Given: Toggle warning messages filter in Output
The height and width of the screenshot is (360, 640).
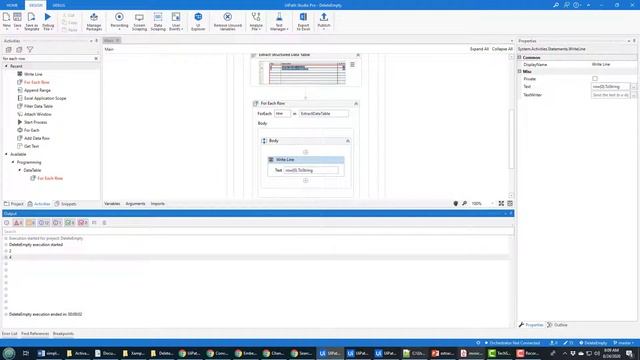Looking at the screenshot, I should coord(31,223).
